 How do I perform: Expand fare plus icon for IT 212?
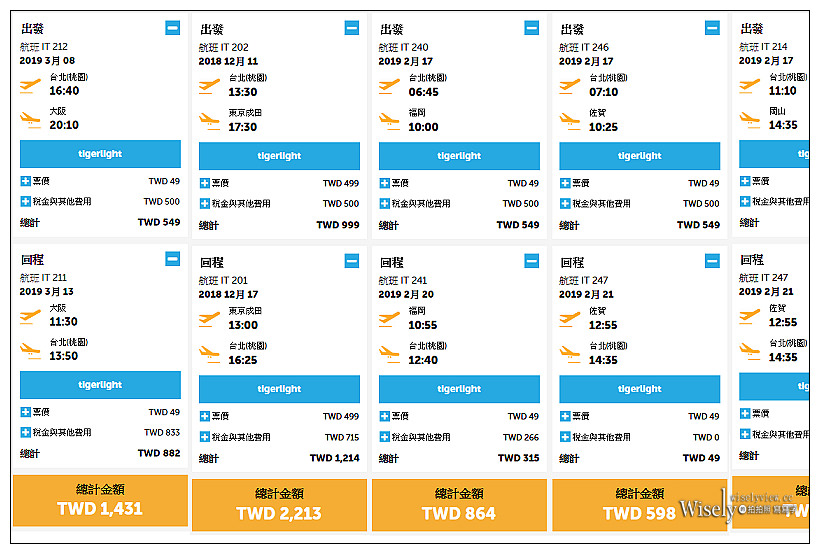[26, 181]
